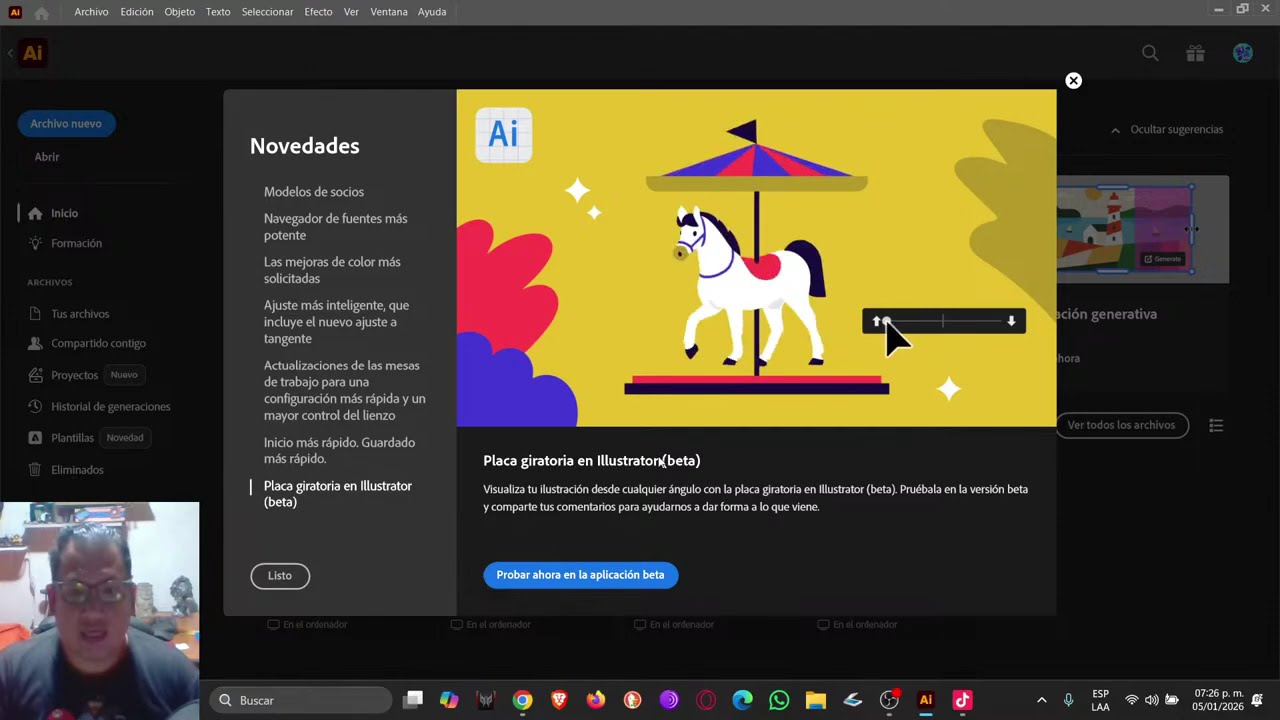Click the notification bell in the tray

click(x=1257, y=700)
